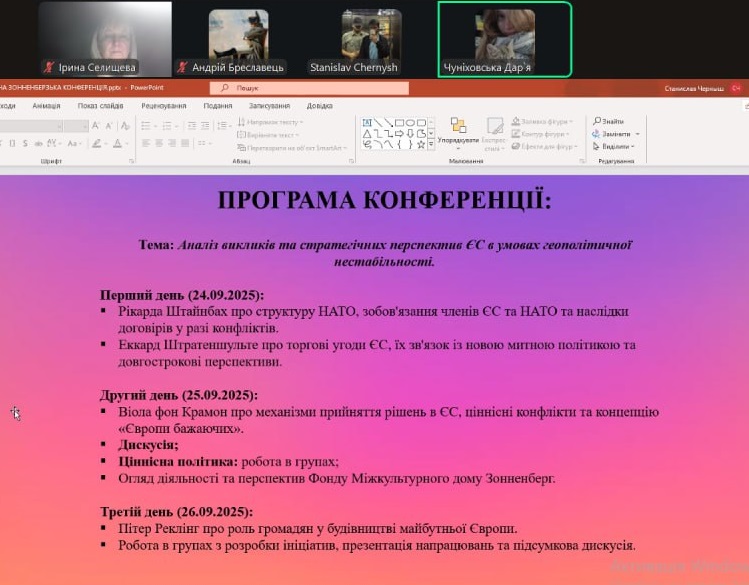Click the Find (Знайти) magnifier icon
The height and width of the screenshot is (585, 749).
click(597, 122)
